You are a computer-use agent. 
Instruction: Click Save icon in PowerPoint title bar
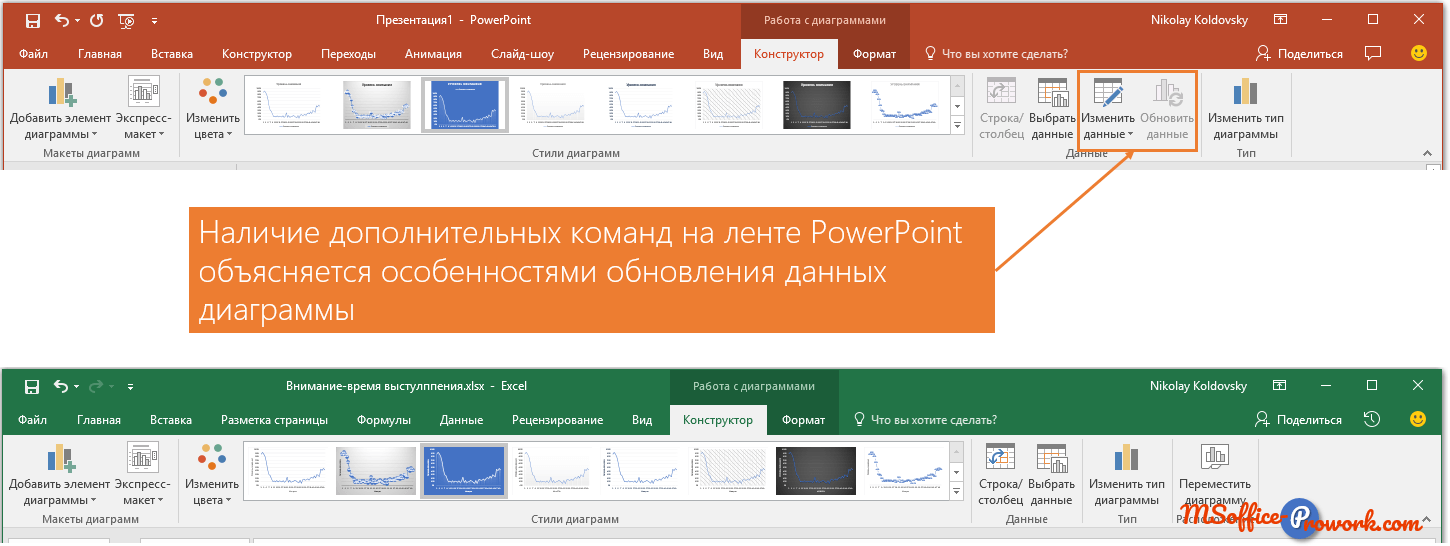click(32, 20)
